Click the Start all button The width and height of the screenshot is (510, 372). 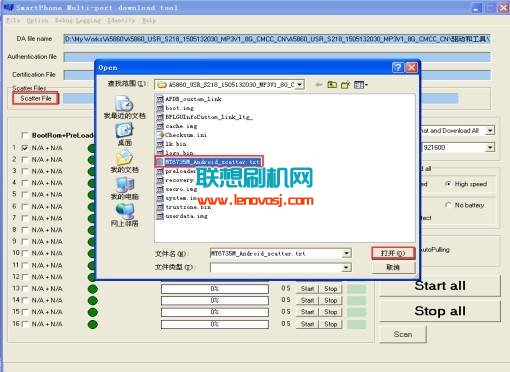(x=440, y=286)
